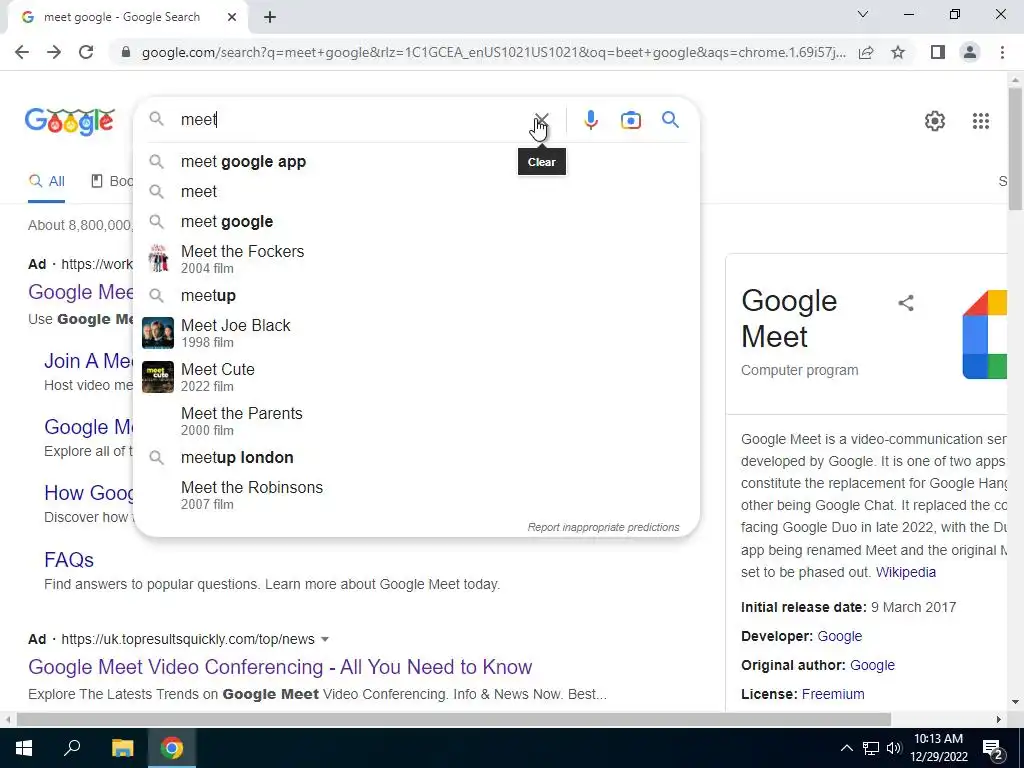Screen dimensions: 1024x768
Task: Click the 'Meet Joe Black' poster thumbnail
Action: (x=158, y=333)
